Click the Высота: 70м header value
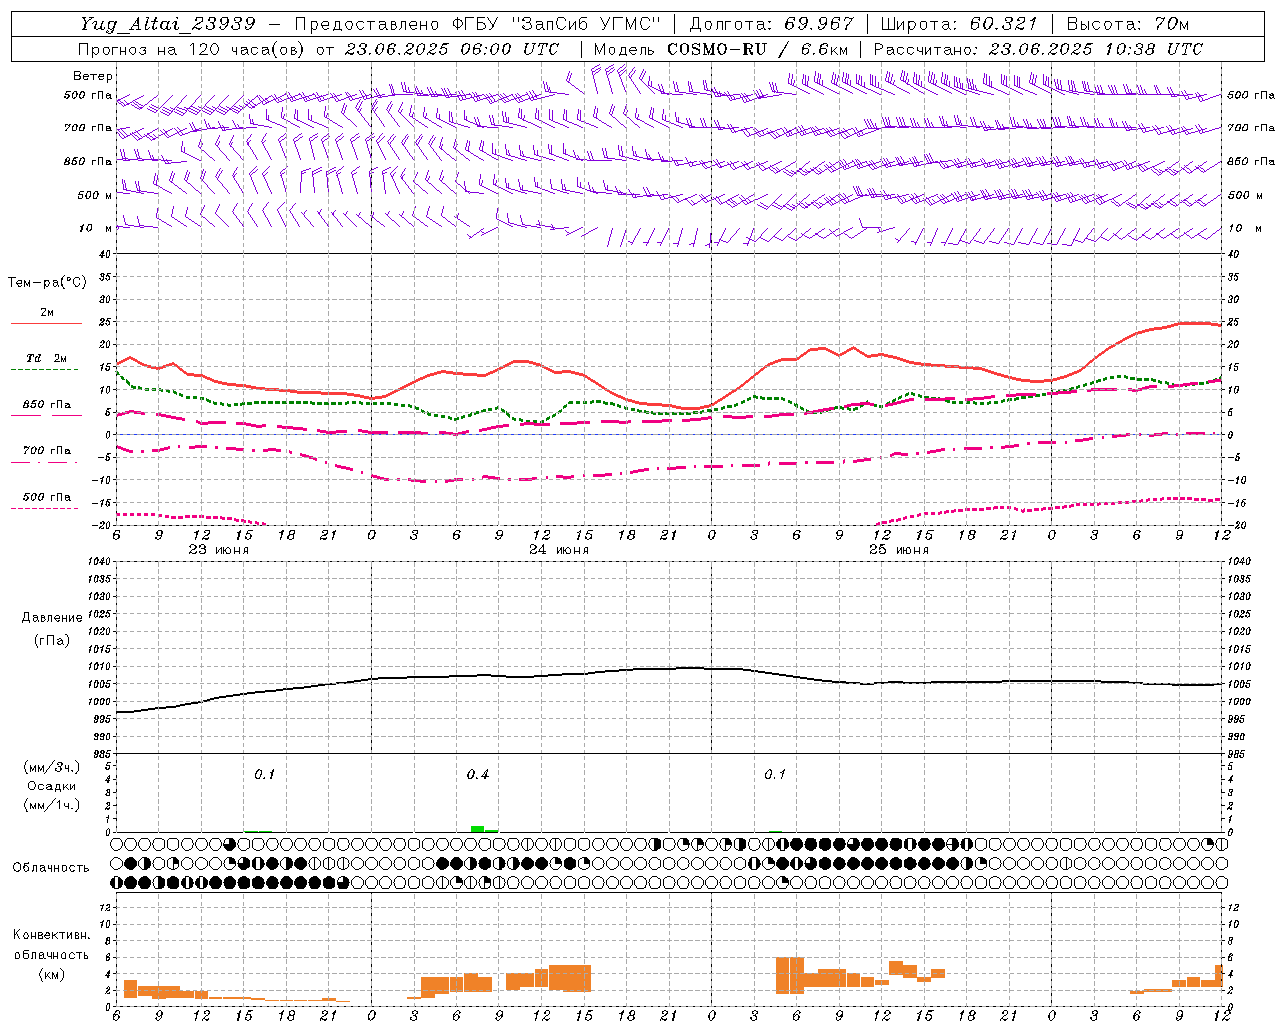The image size is (1280, 1024). pos(1128,24)
